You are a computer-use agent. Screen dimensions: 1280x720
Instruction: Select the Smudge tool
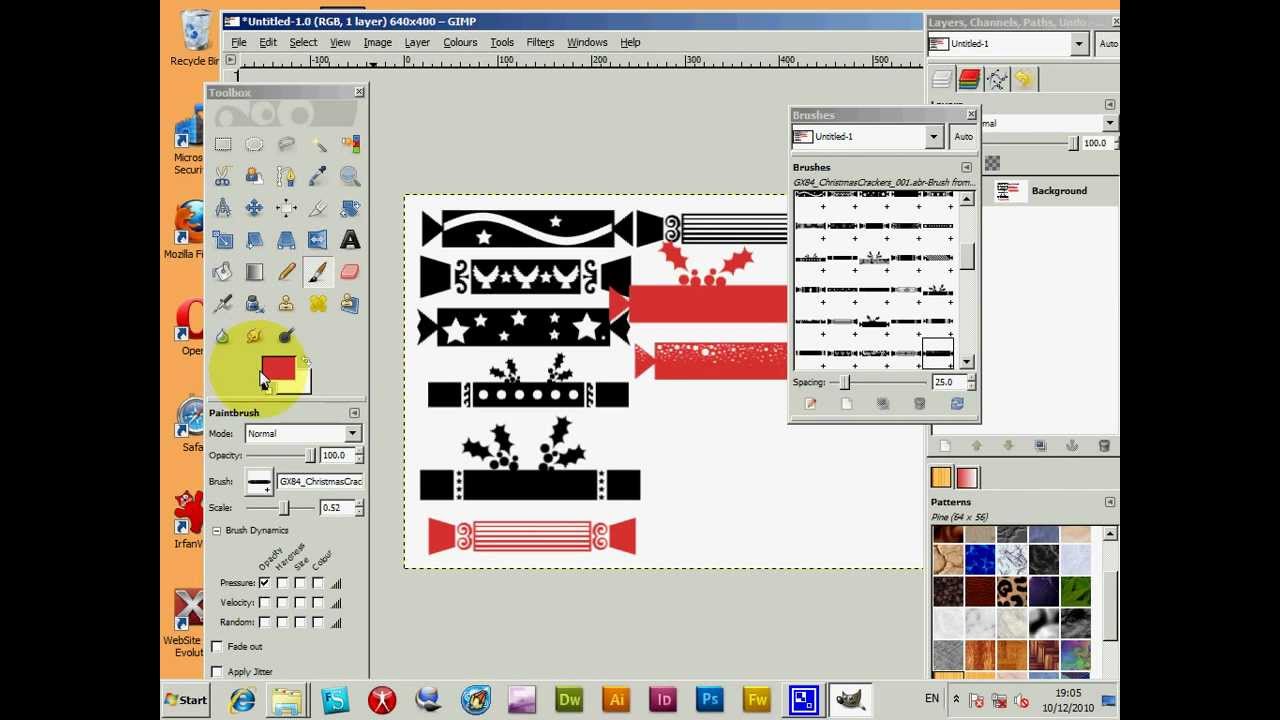254,336
